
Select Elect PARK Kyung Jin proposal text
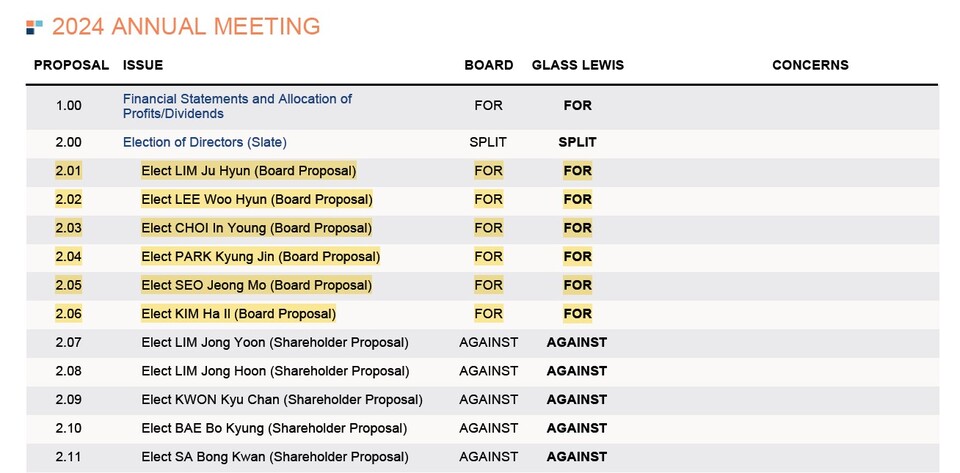click(260, 256)
